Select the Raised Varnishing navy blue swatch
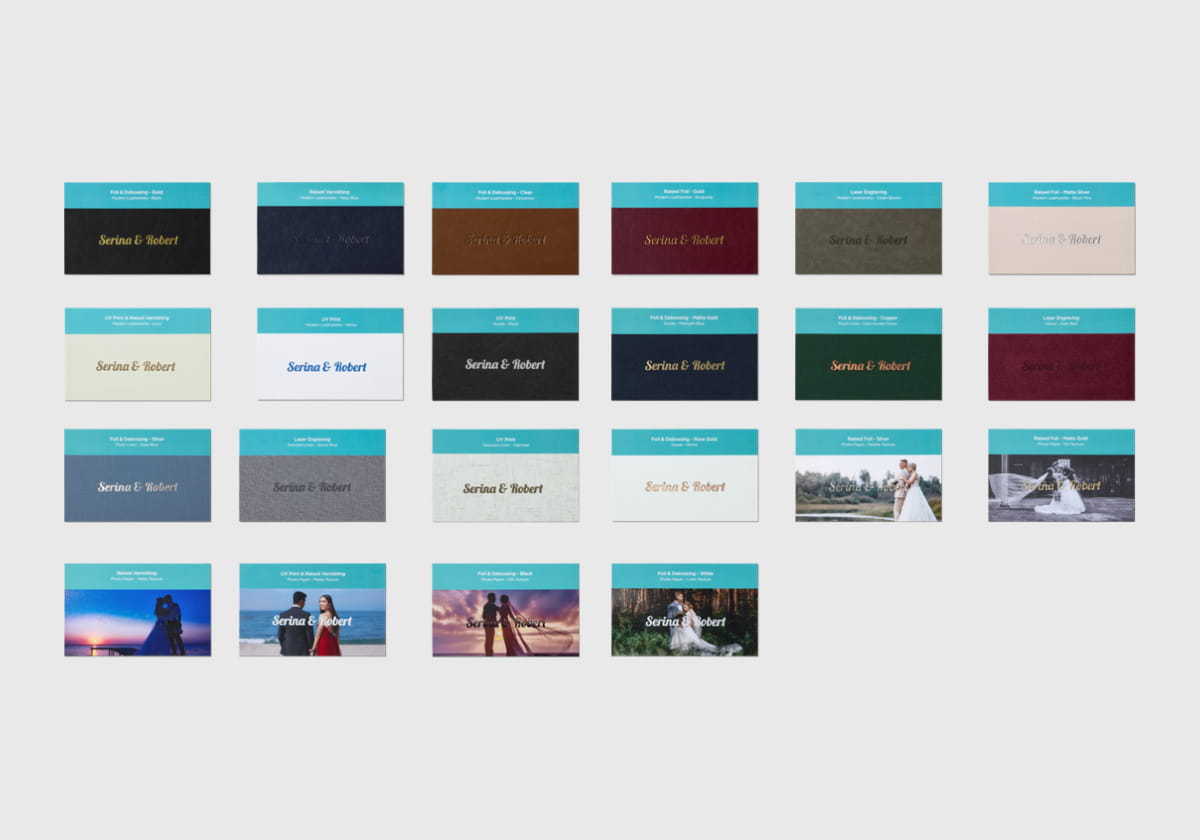Image resolution: width=1200 pixels, height=840 pixels. pos(330,228)
